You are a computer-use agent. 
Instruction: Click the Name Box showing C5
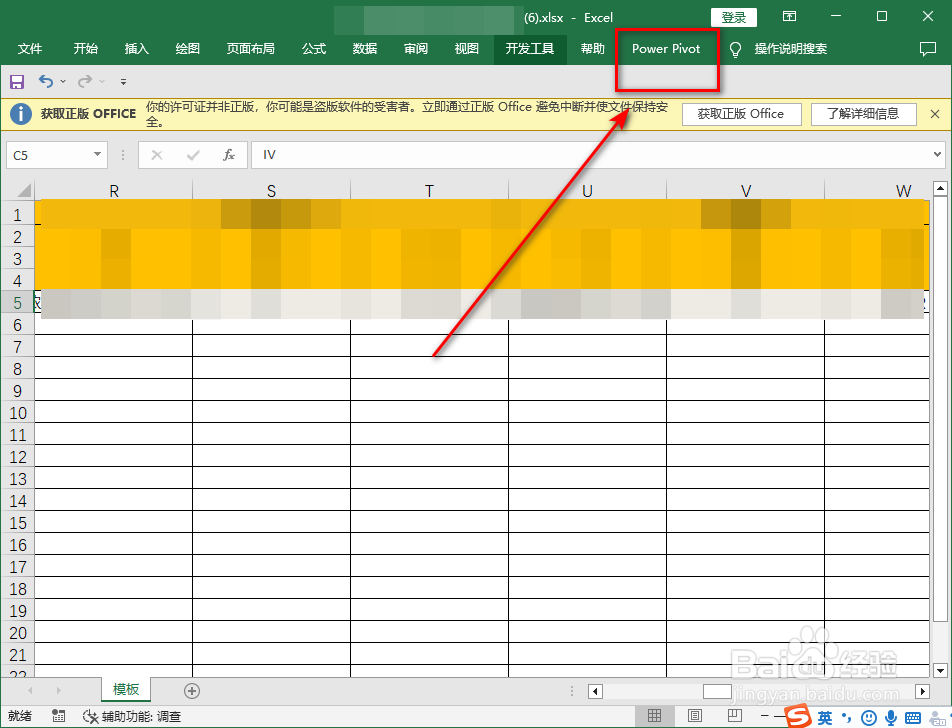[50, 155]
